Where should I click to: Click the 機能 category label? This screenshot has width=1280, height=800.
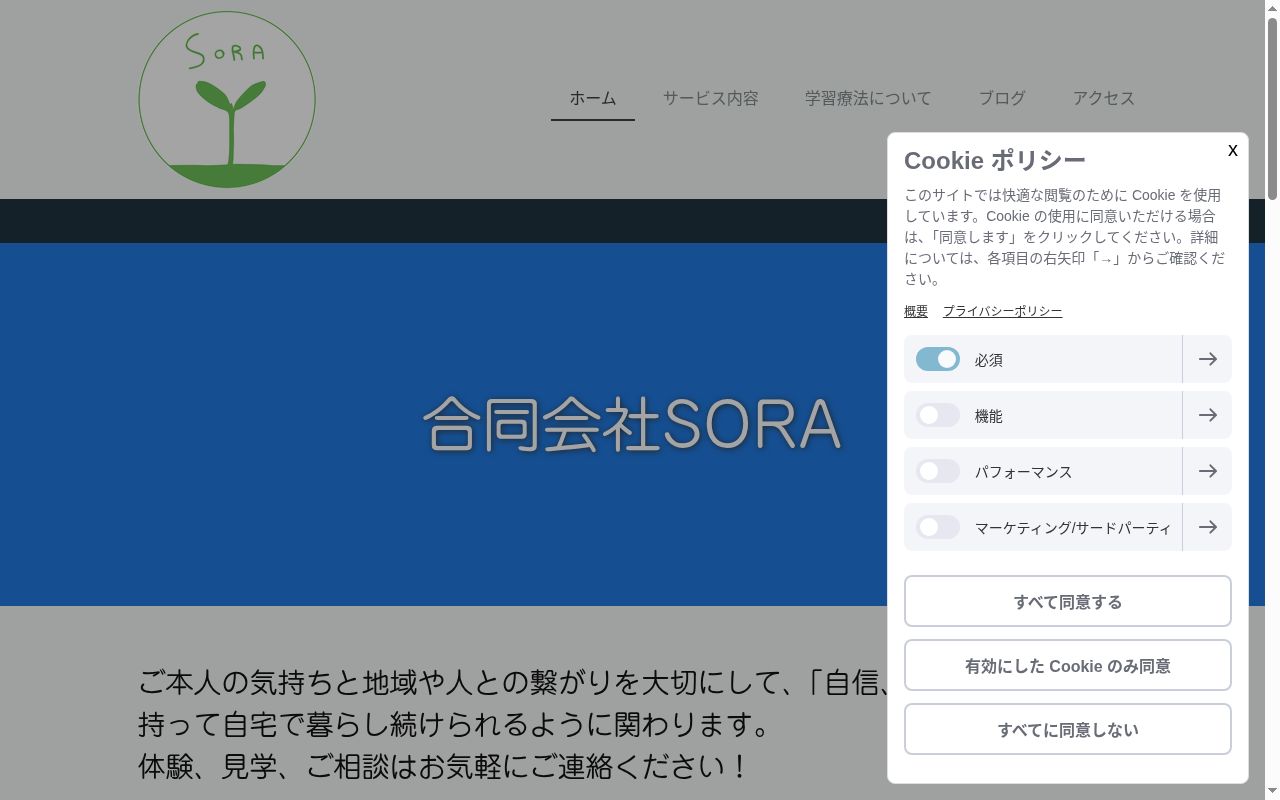[x=989, y=416]
